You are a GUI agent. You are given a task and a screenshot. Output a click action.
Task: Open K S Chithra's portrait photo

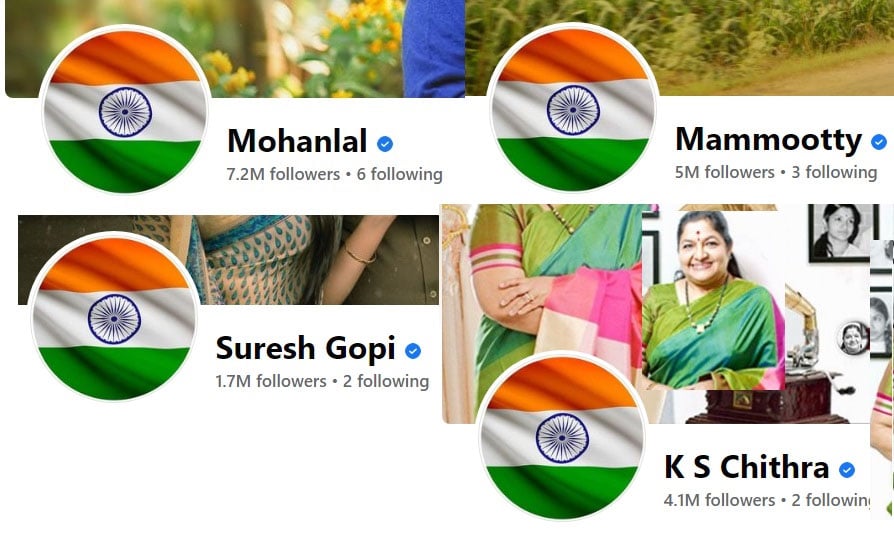coord(713,300)
